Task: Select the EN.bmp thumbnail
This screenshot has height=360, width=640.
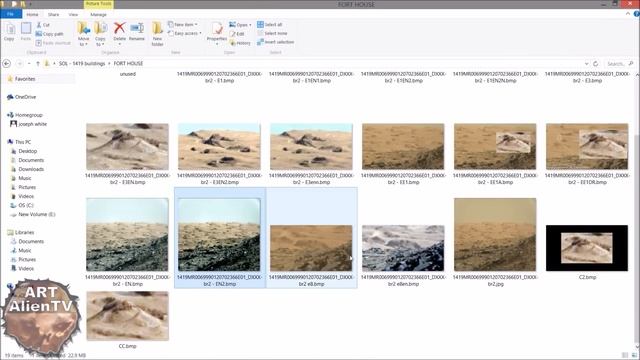Action: click(127, 235)
